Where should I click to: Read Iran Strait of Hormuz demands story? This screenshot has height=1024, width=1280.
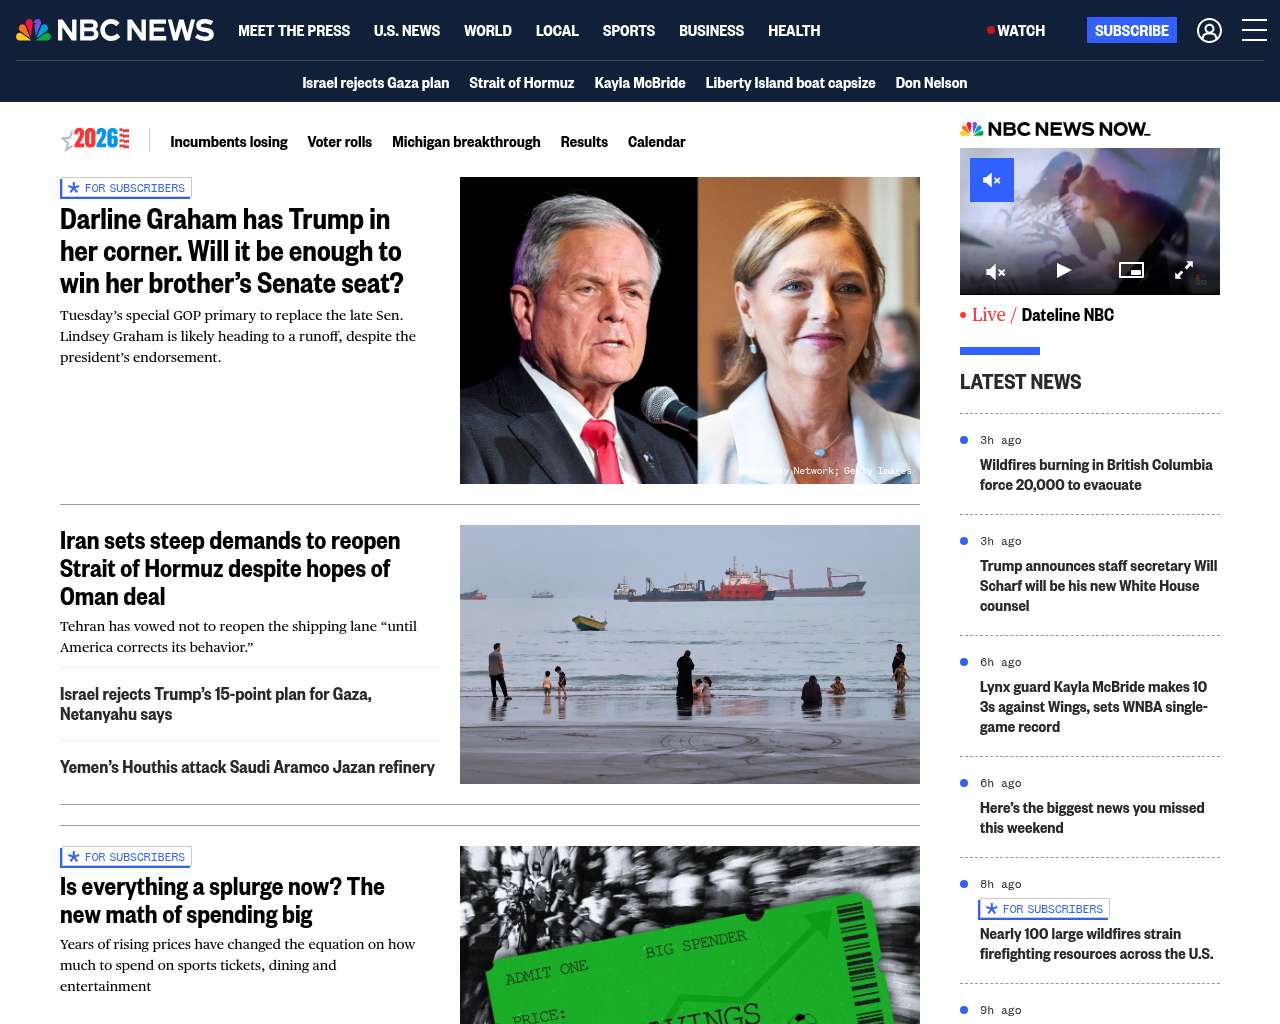(x=230, y=568)
